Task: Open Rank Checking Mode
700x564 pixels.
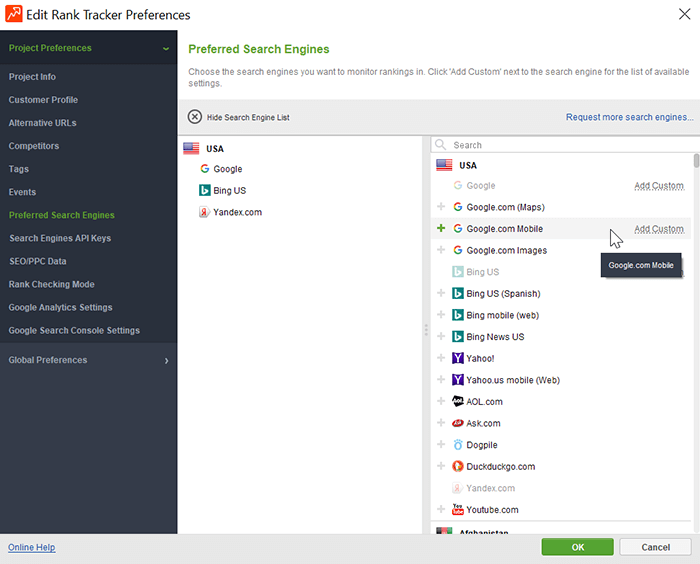Action: point(52,284)
